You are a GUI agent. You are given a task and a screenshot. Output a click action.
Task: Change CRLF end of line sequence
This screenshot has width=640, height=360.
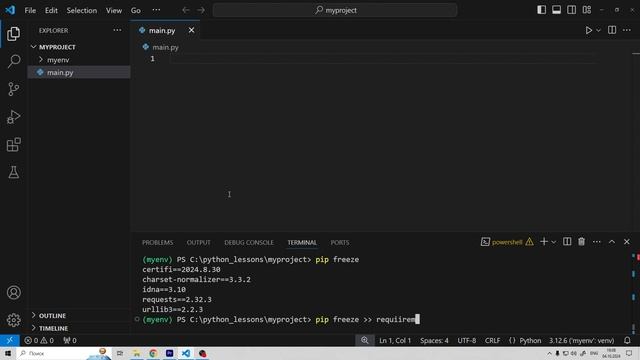[x=492, y=340]
